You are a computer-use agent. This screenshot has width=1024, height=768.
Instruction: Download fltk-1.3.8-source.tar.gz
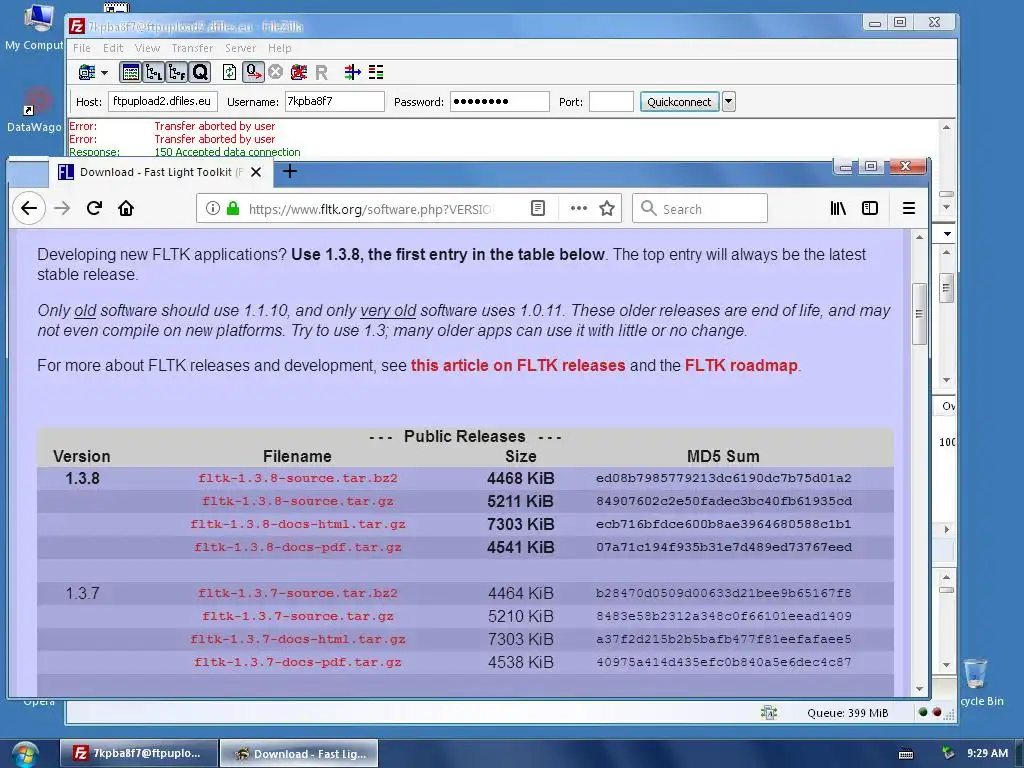[x=298, y=501]
